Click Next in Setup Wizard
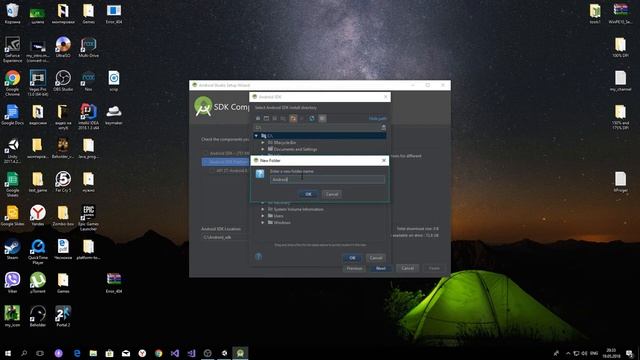640x360 pixels. click(x=380, y=269)
